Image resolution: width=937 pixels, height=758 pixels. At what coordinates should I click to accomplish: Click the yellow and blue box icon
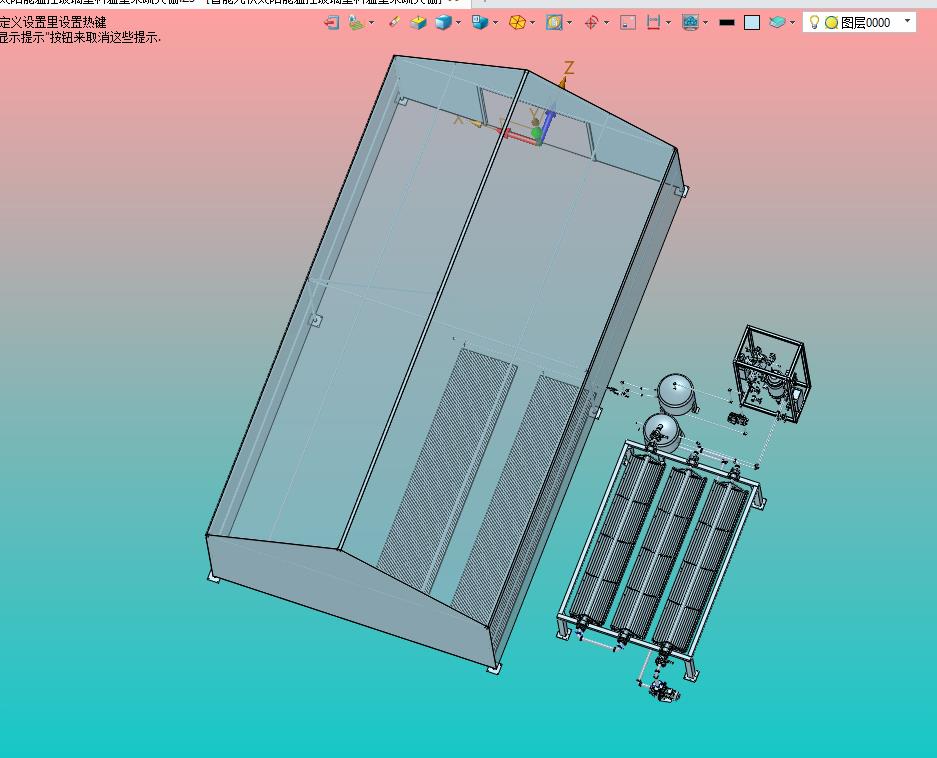418,23
